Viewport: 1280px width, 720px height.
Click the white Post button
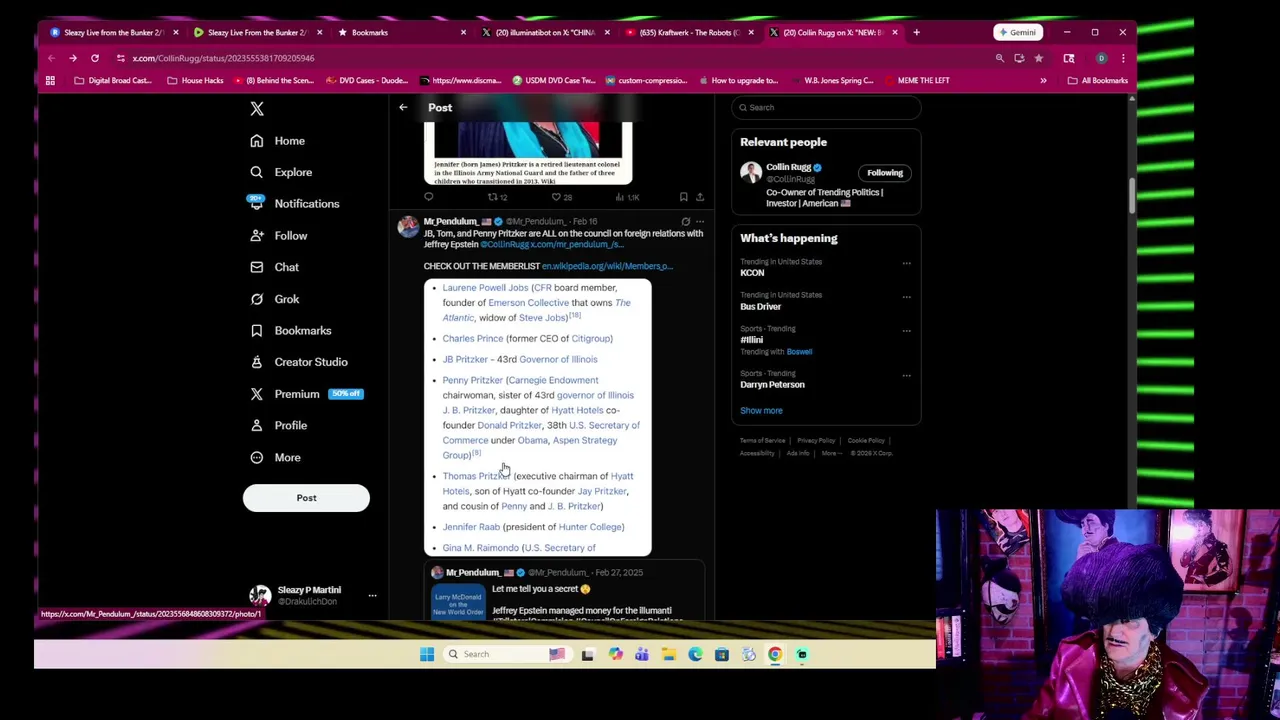306,498
